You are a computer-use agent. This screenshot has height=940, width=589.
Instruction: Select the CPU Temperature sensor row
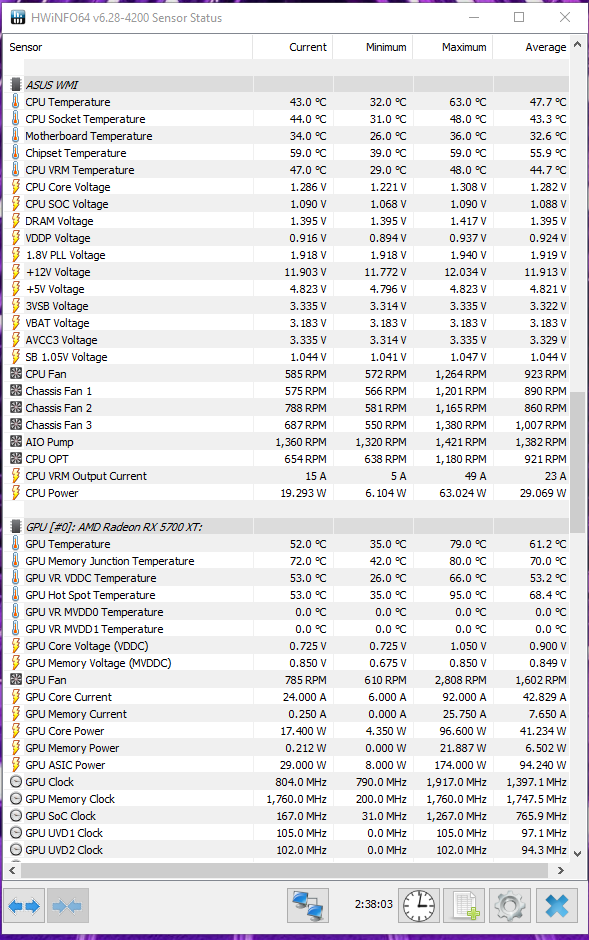288,102
